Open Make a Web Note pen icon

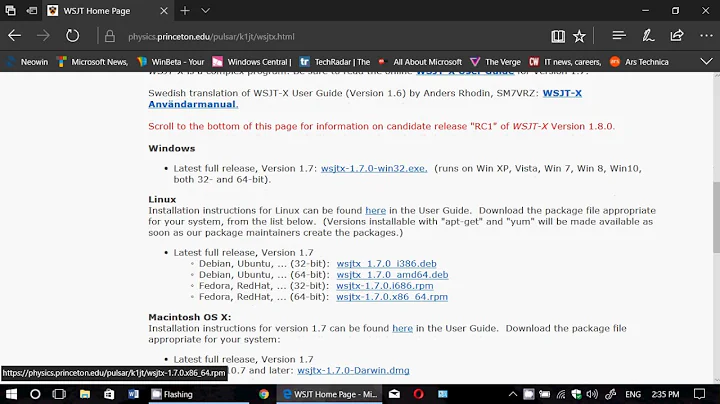click(648, 35)
